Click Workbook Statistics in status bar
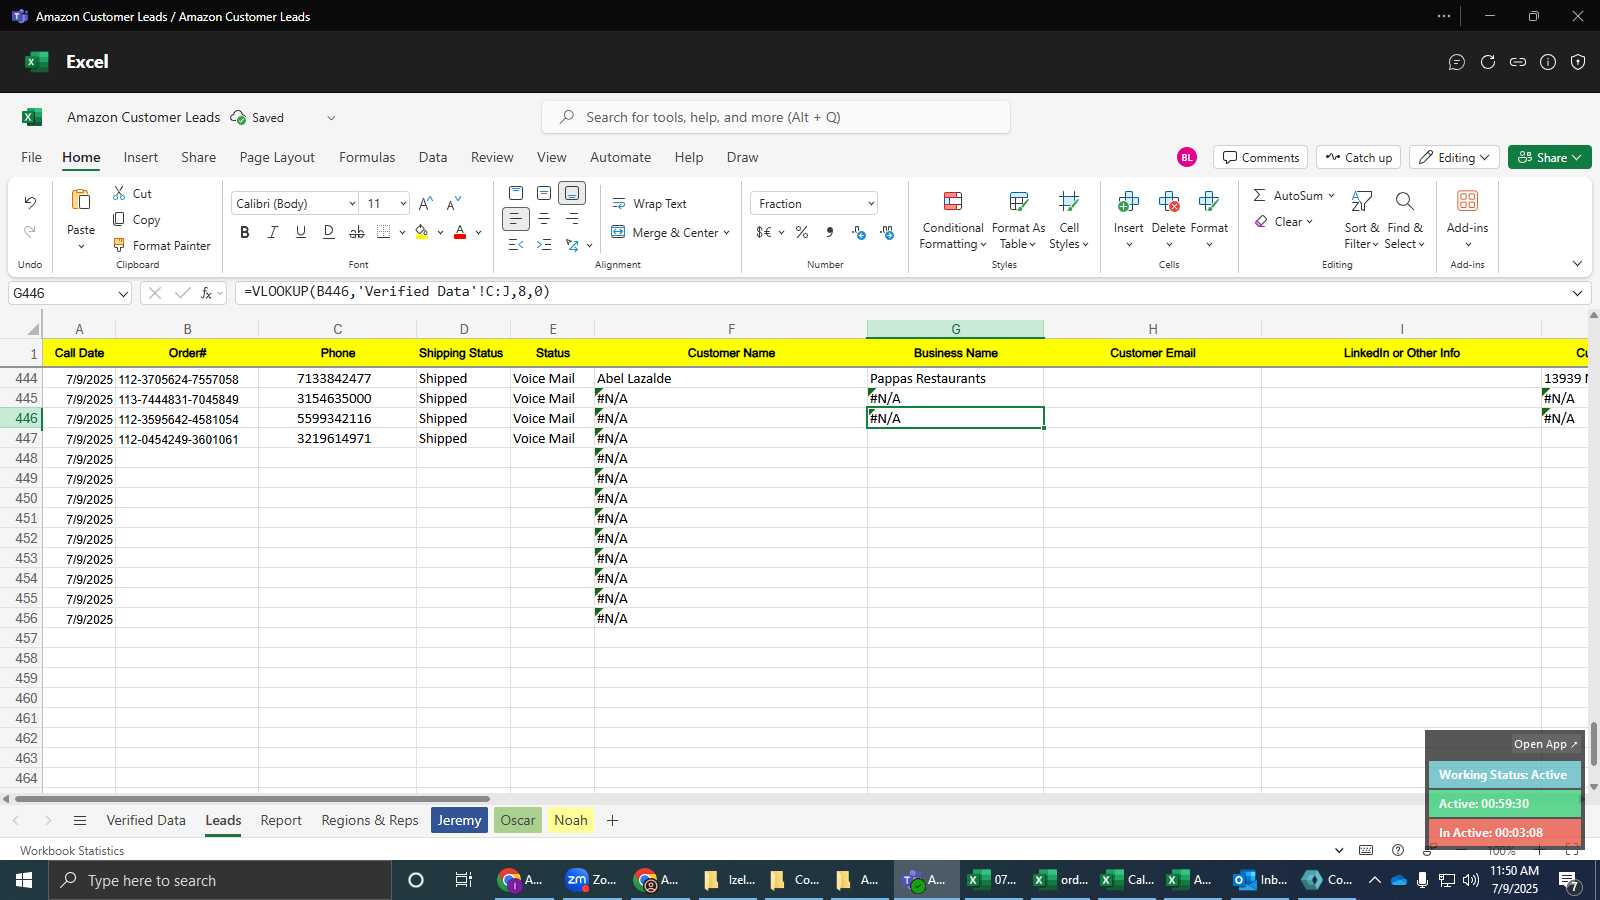 click(72, 851)
